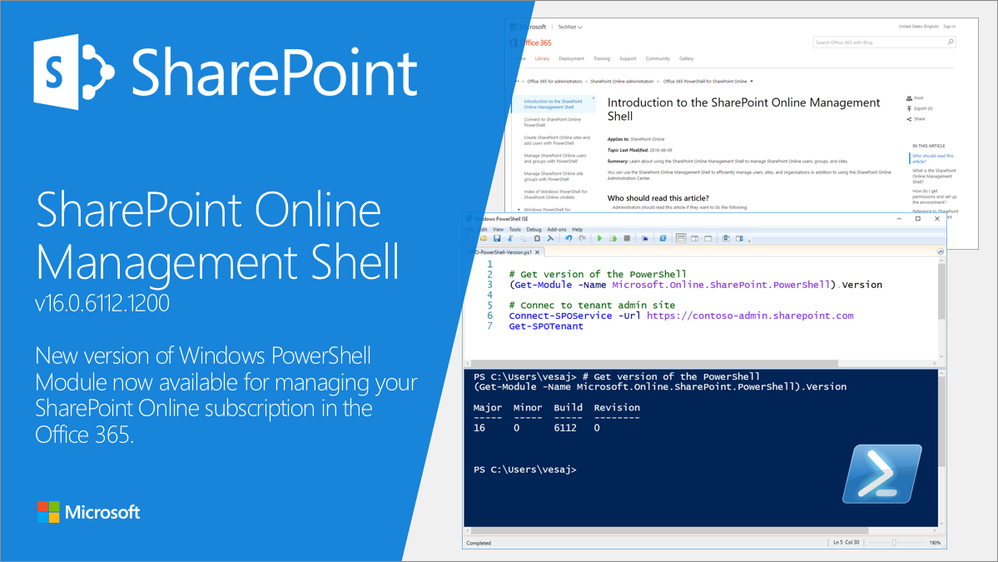
Task: Click the contoso-admin.sharepoint.com URL in script
Action: pyautogui.click(x=750, y=316)
